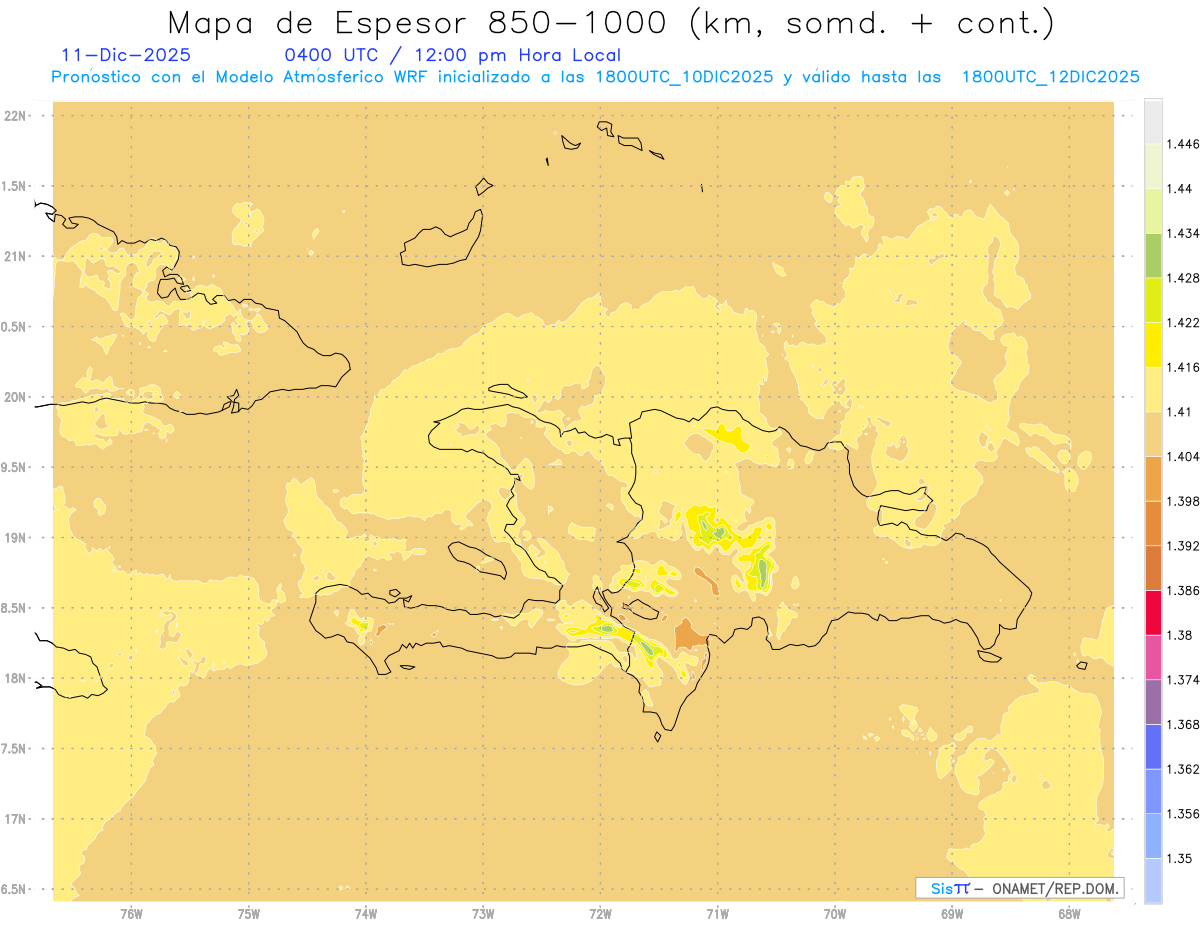Click the 71W longitude axis label

click(x=717, y=913)
